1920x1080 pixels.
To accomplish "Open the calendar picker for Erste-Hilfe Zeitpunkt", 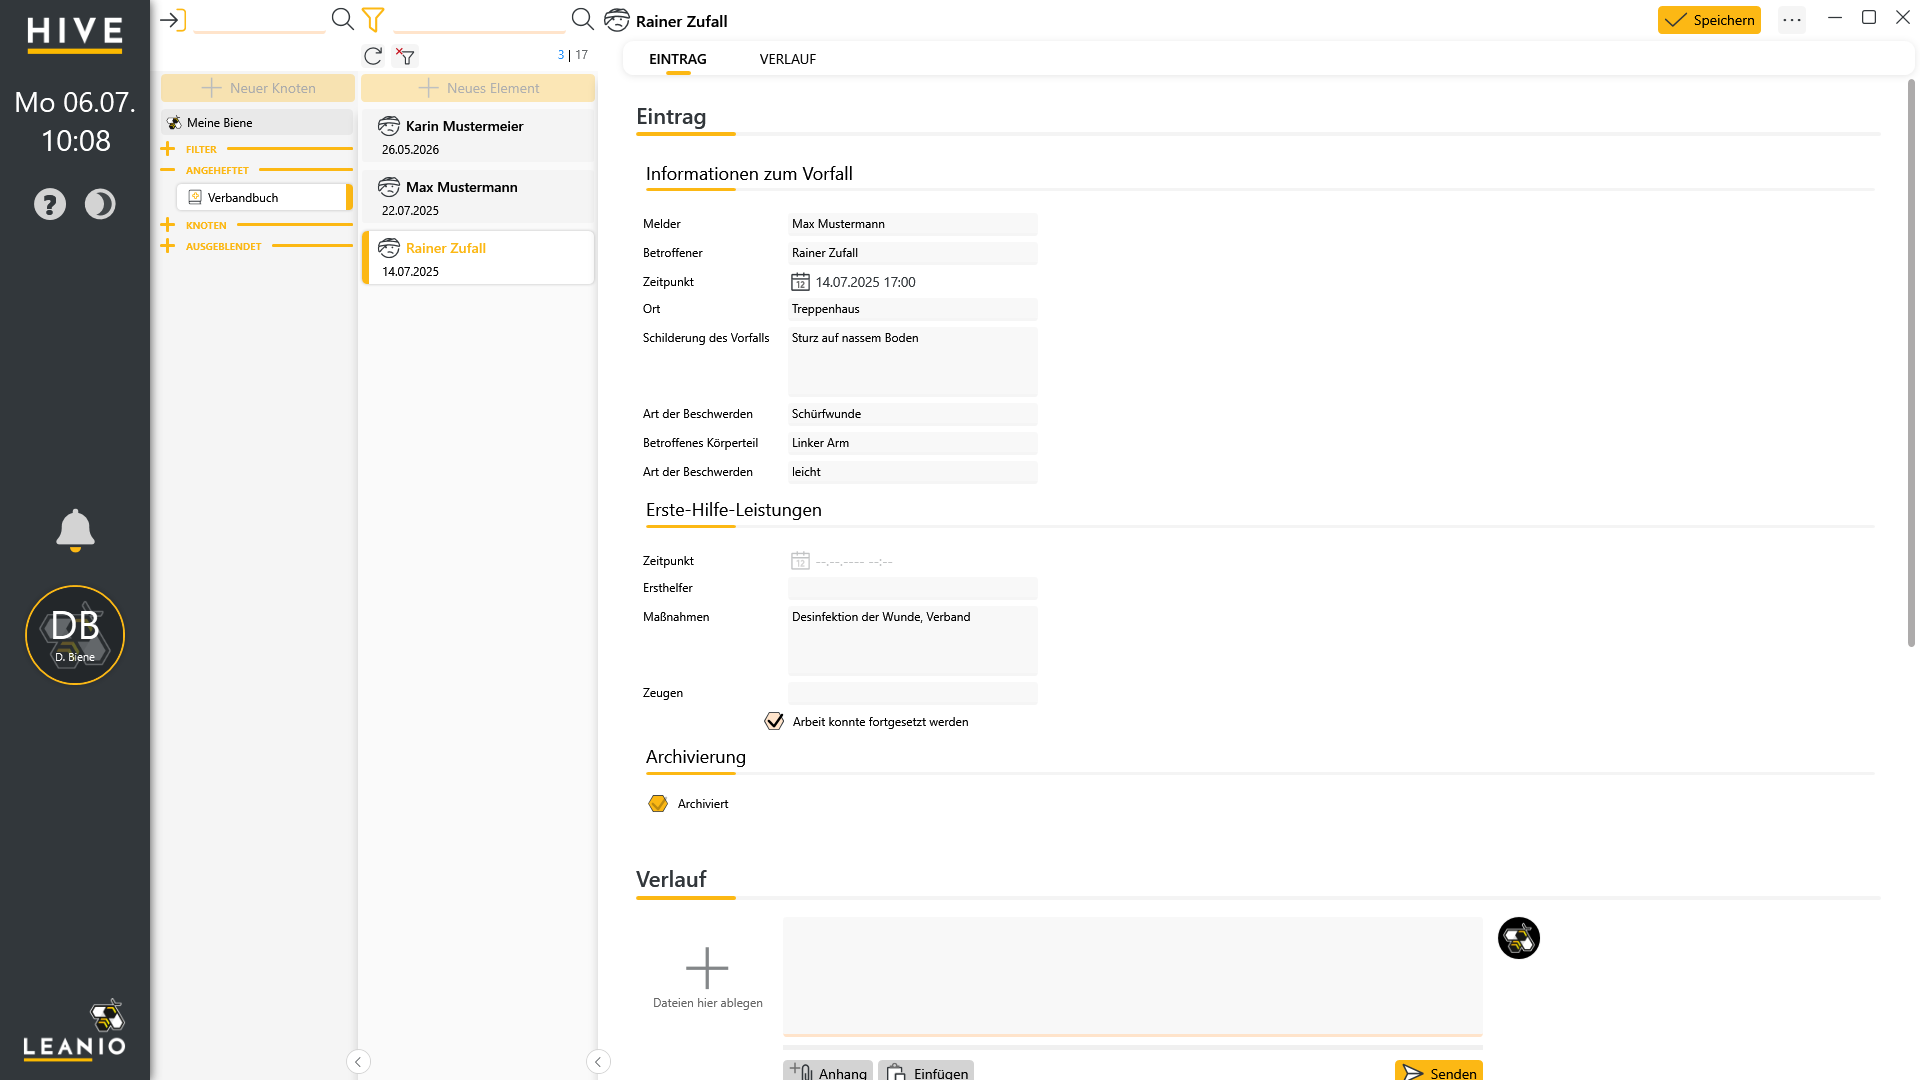I will (801, 561).
